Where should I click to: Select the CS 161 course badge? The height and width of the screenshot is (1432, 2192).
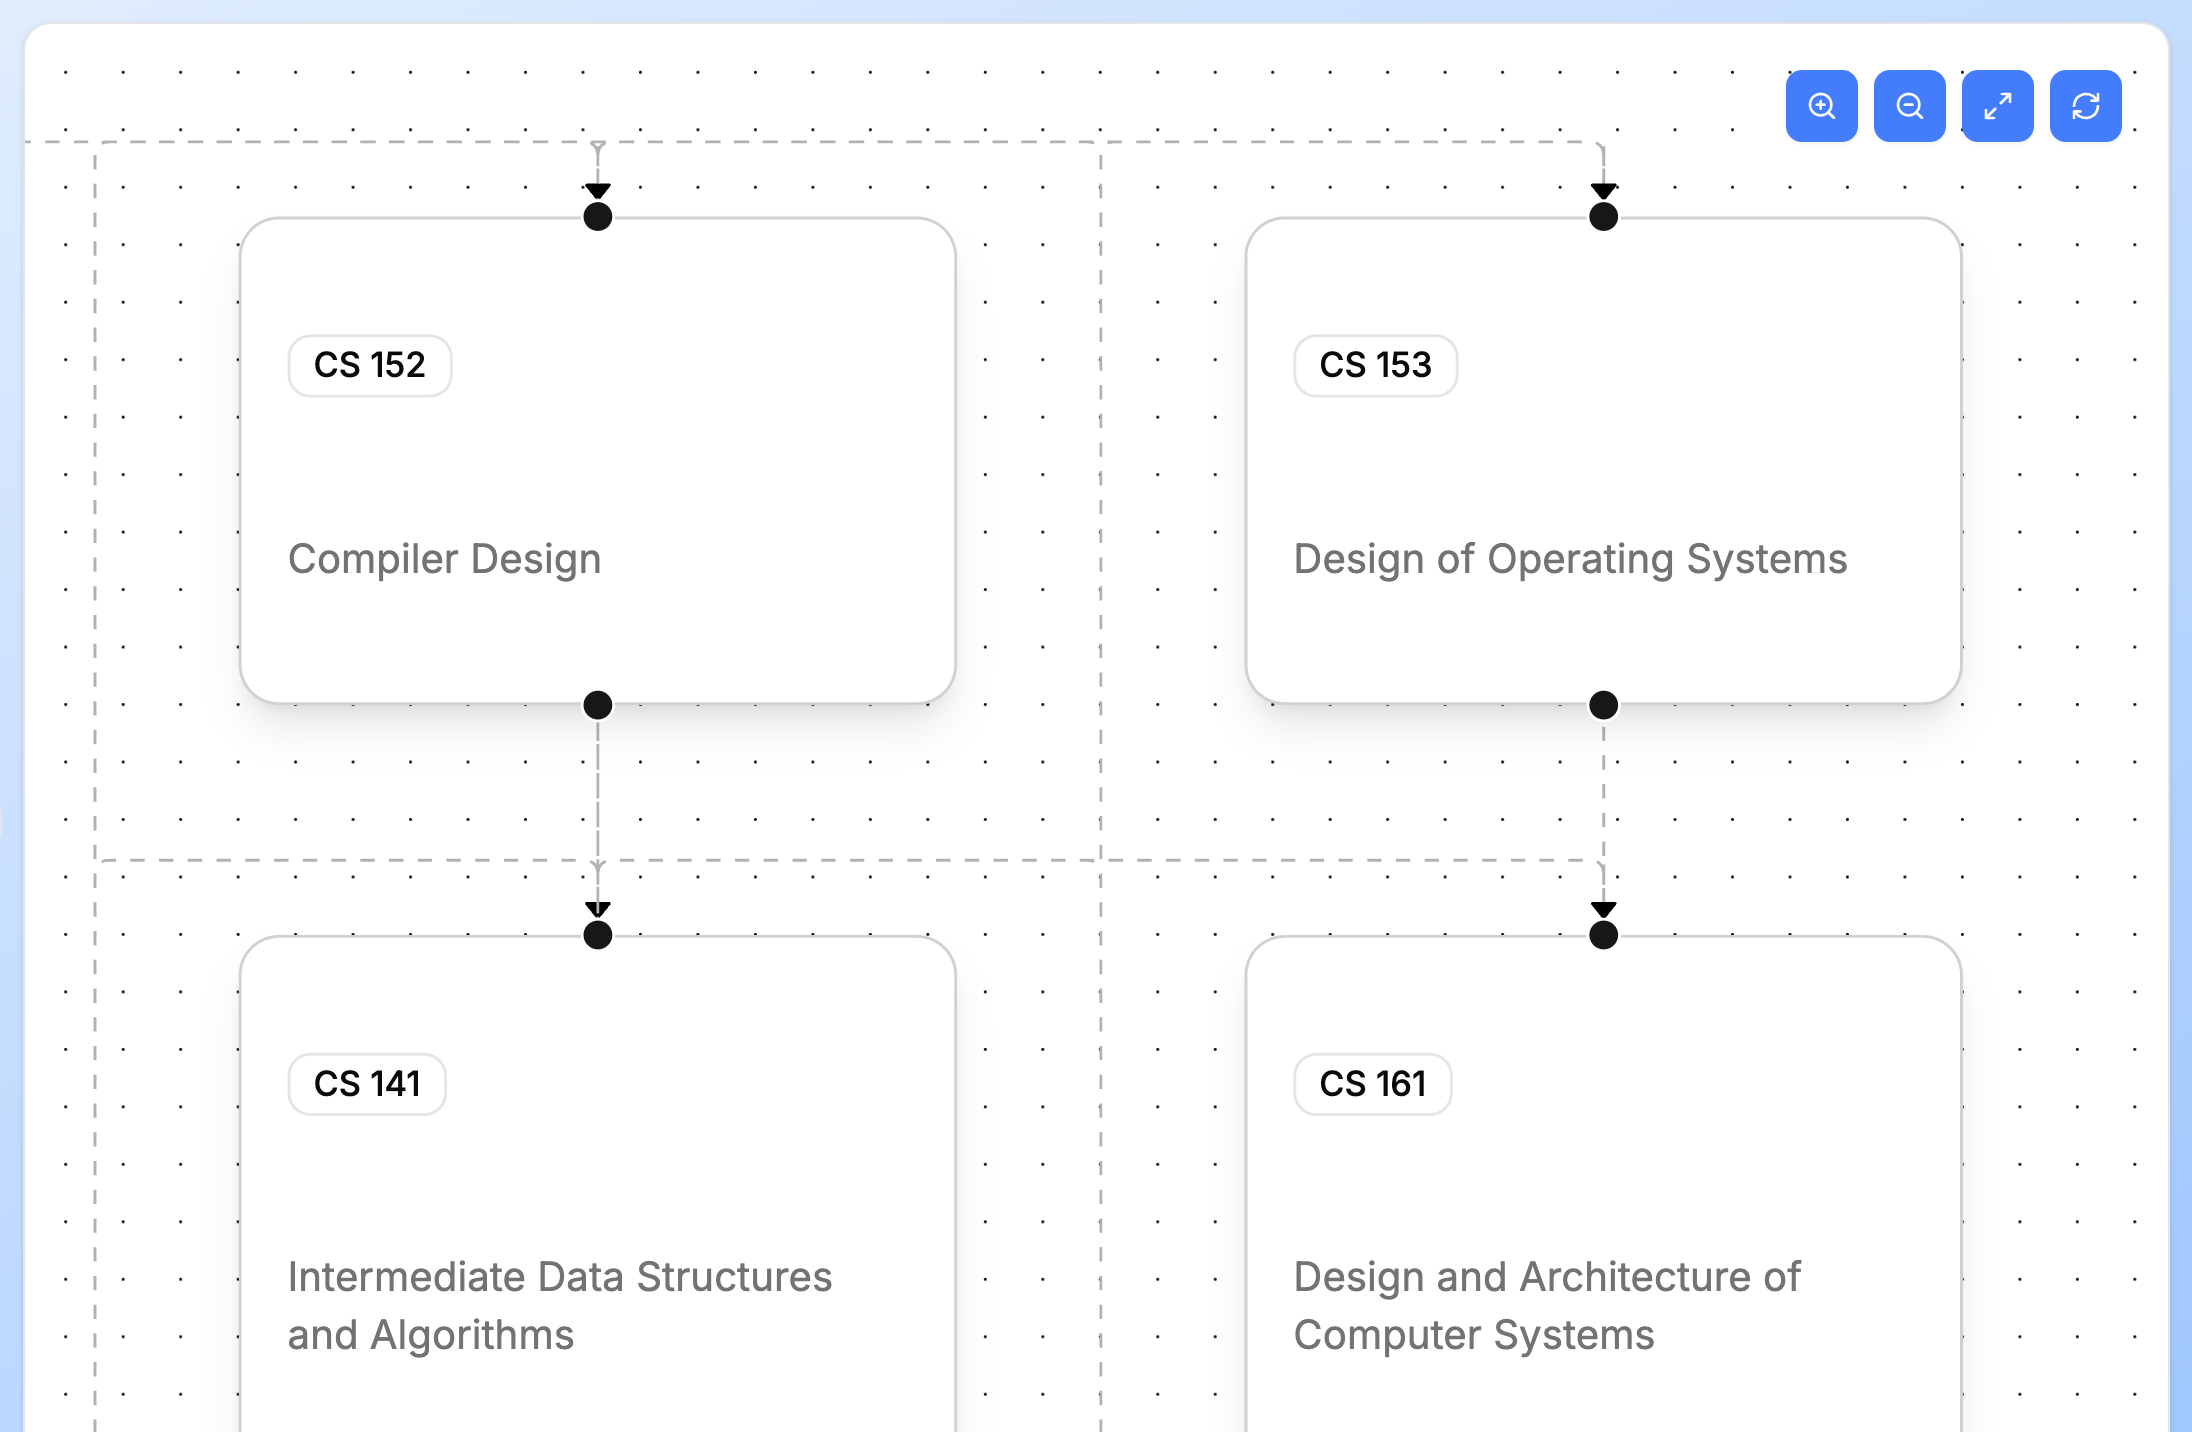pyautogui.click(x=1372, y=1084)
